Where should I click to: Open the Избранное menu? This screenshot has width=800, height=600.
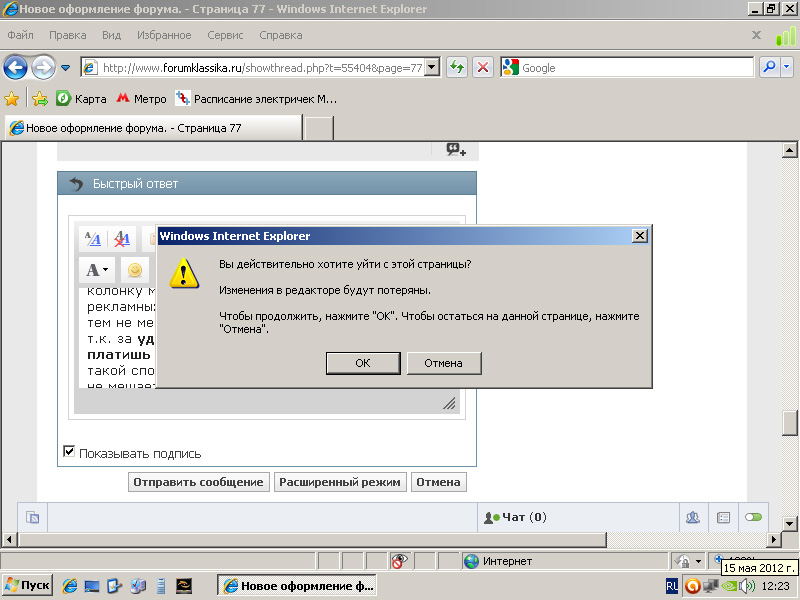[x=164, y=35]
